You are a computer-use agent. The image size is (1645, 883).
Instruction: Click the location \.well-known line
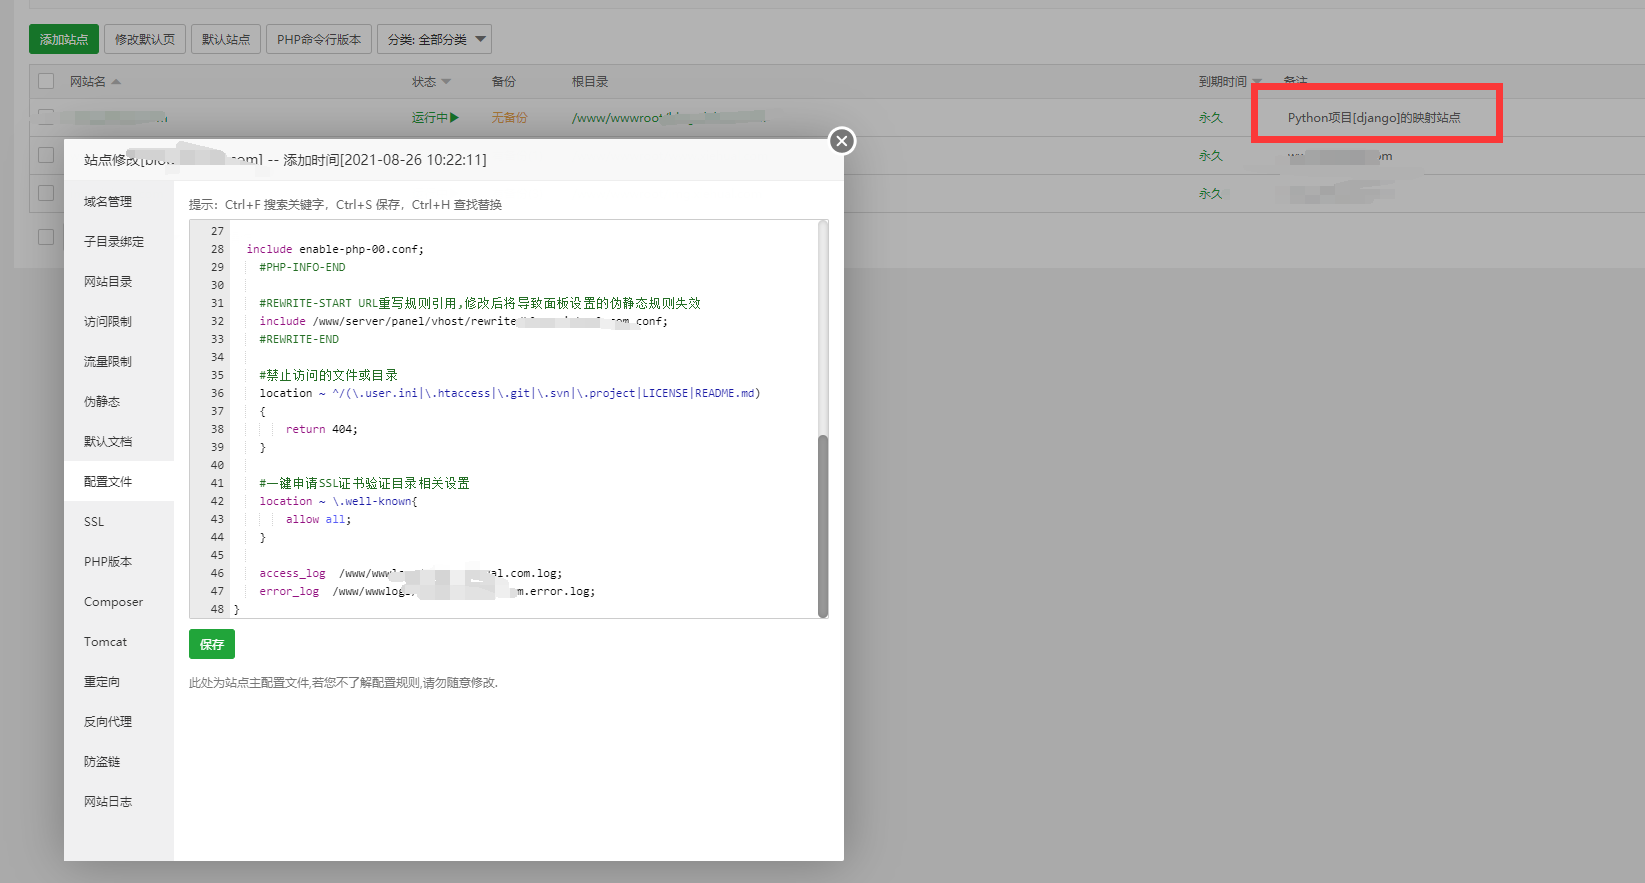point(338,501)
